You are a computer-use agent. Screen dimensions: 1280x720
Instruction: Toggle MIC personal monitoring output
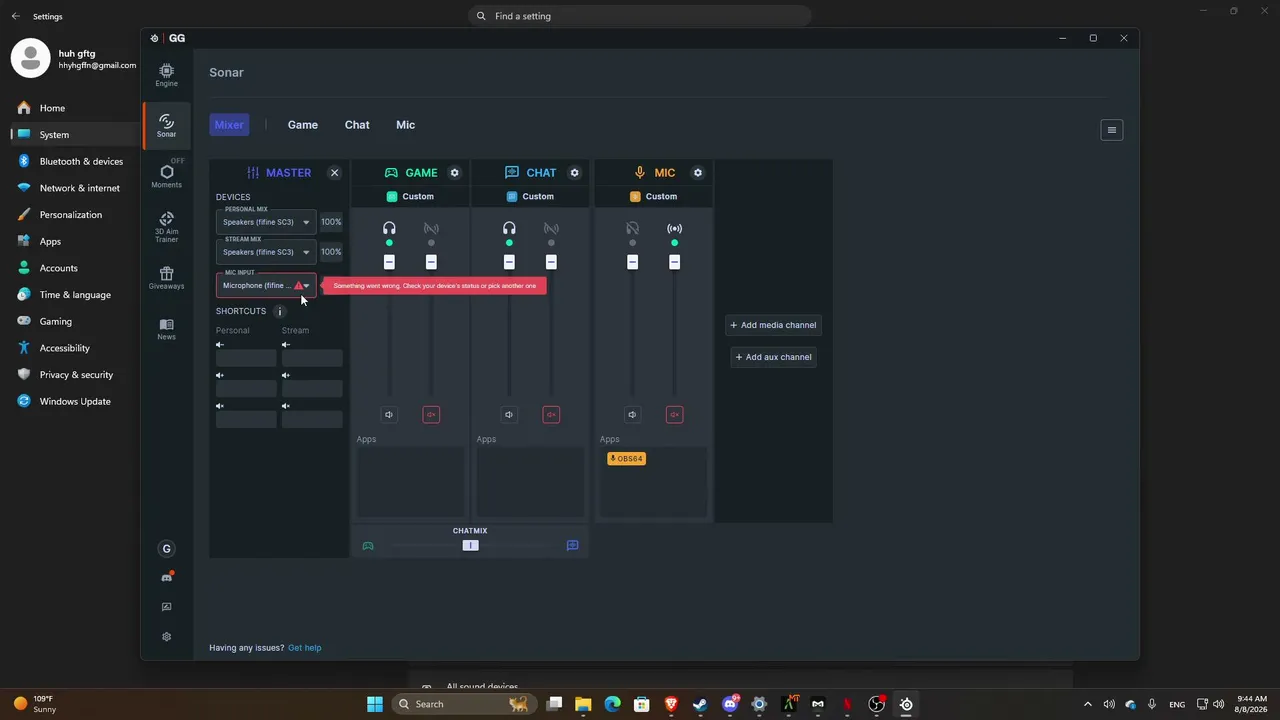[x=632, y=229]
